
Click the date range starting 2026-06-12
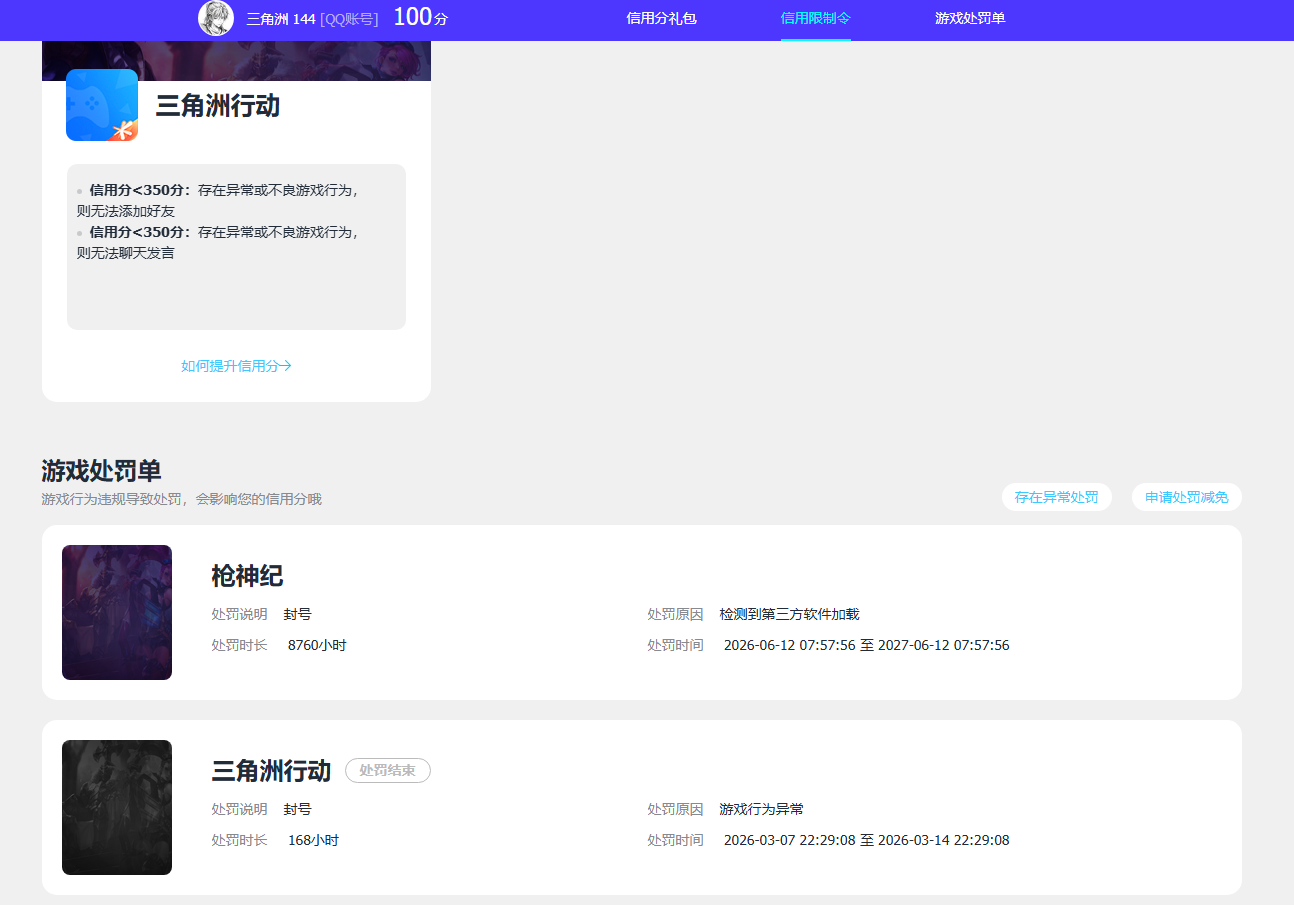coord(866,646)
